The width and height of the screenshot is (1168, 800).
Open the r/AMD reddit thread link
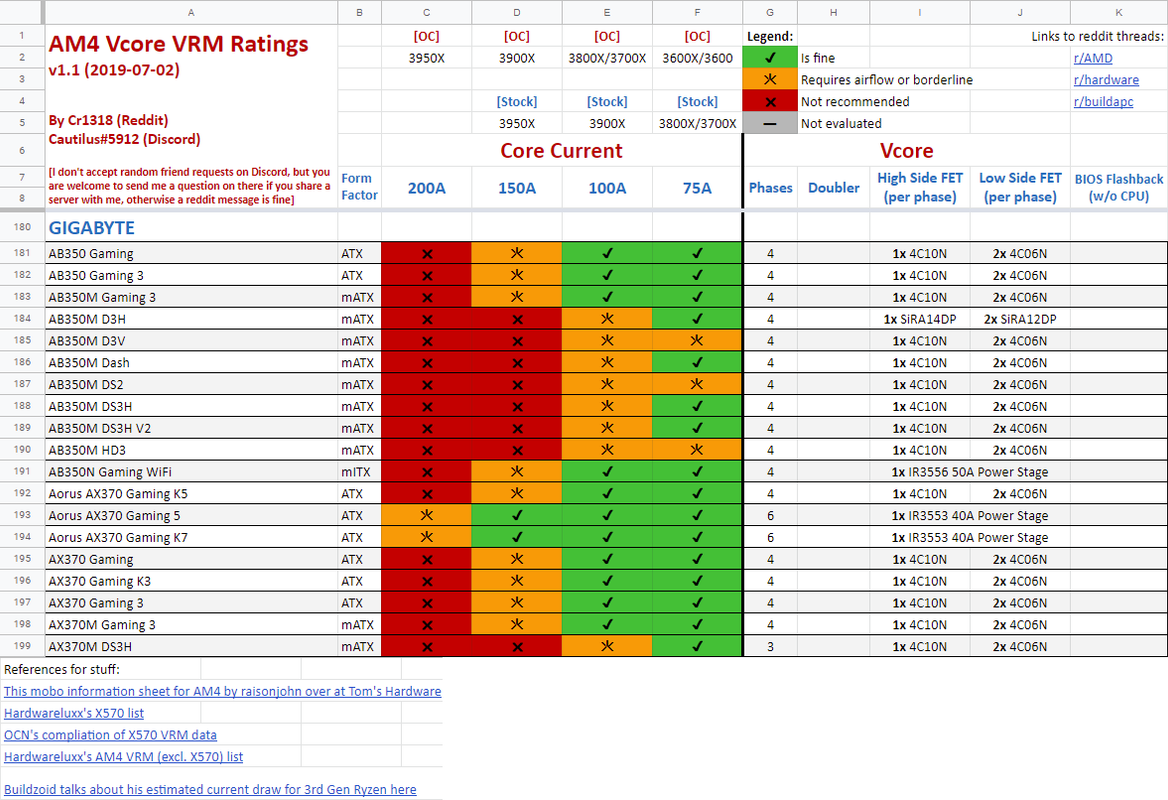[x=1093, y=58]
